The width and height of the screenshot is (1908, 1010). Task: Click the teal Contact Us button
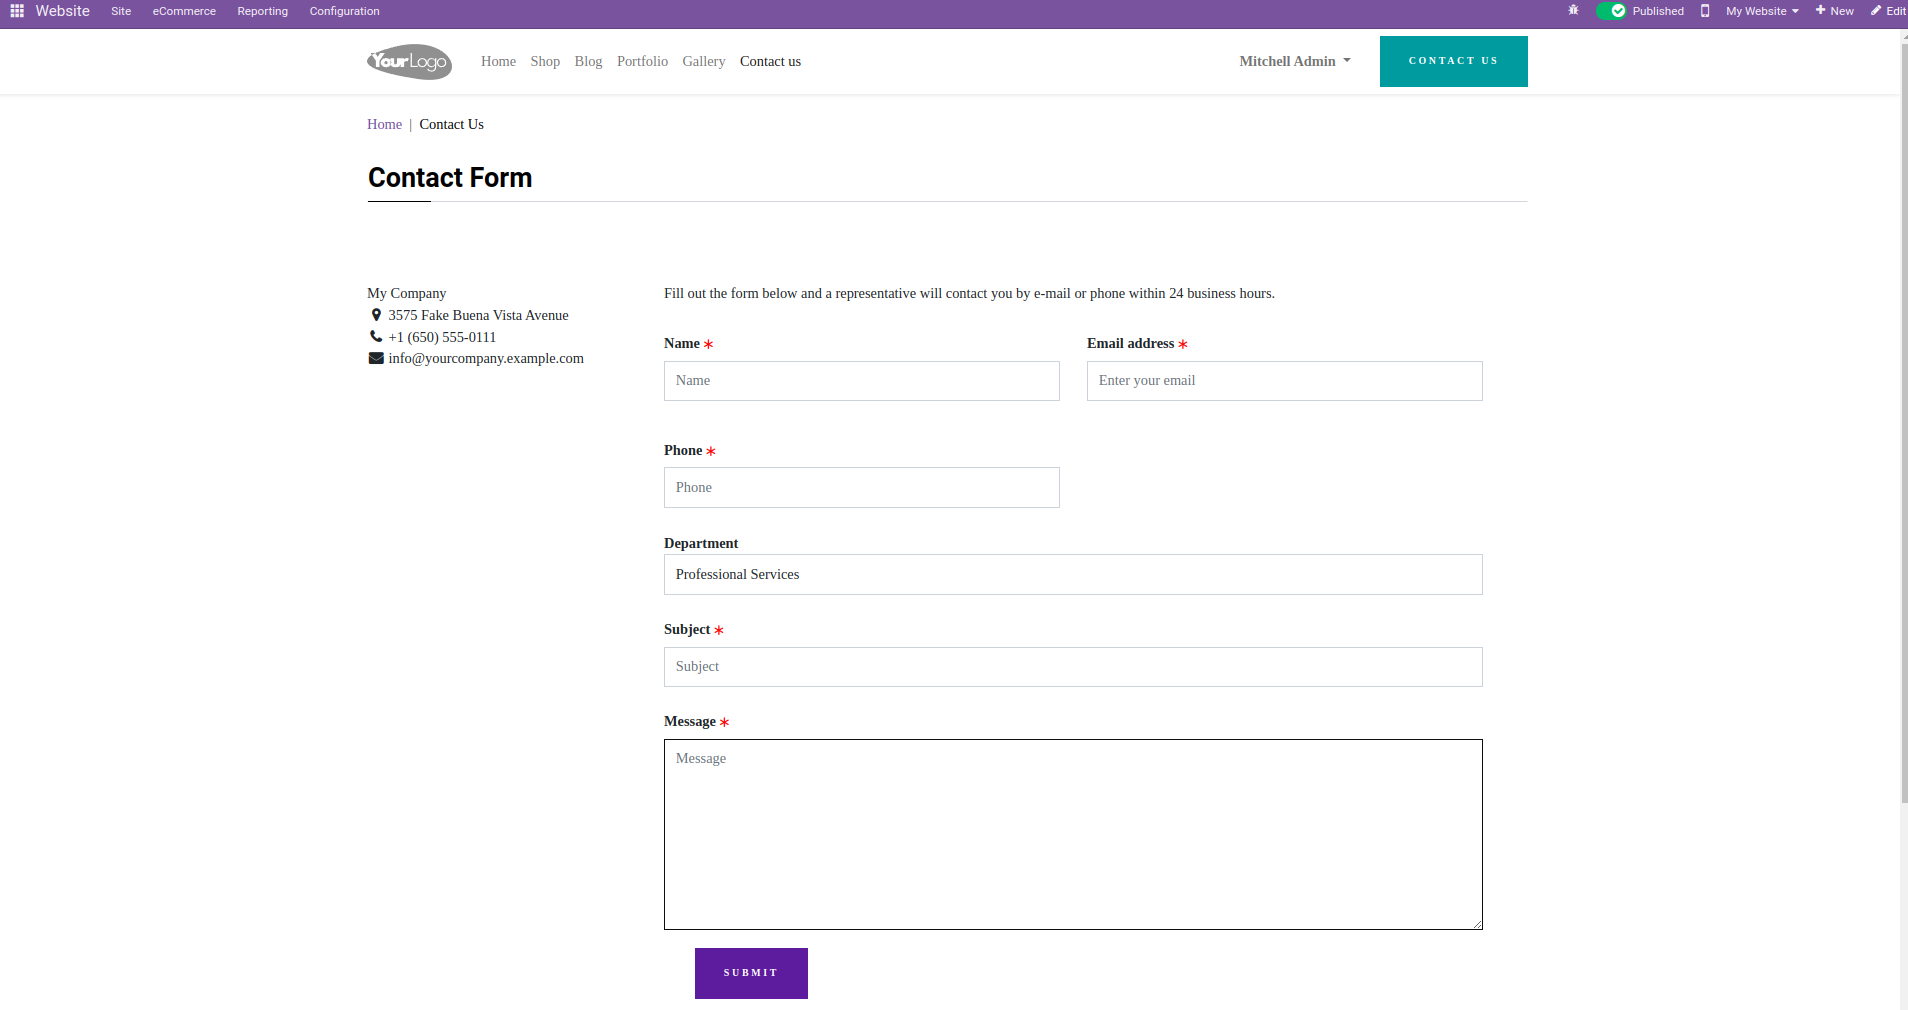1453,61
